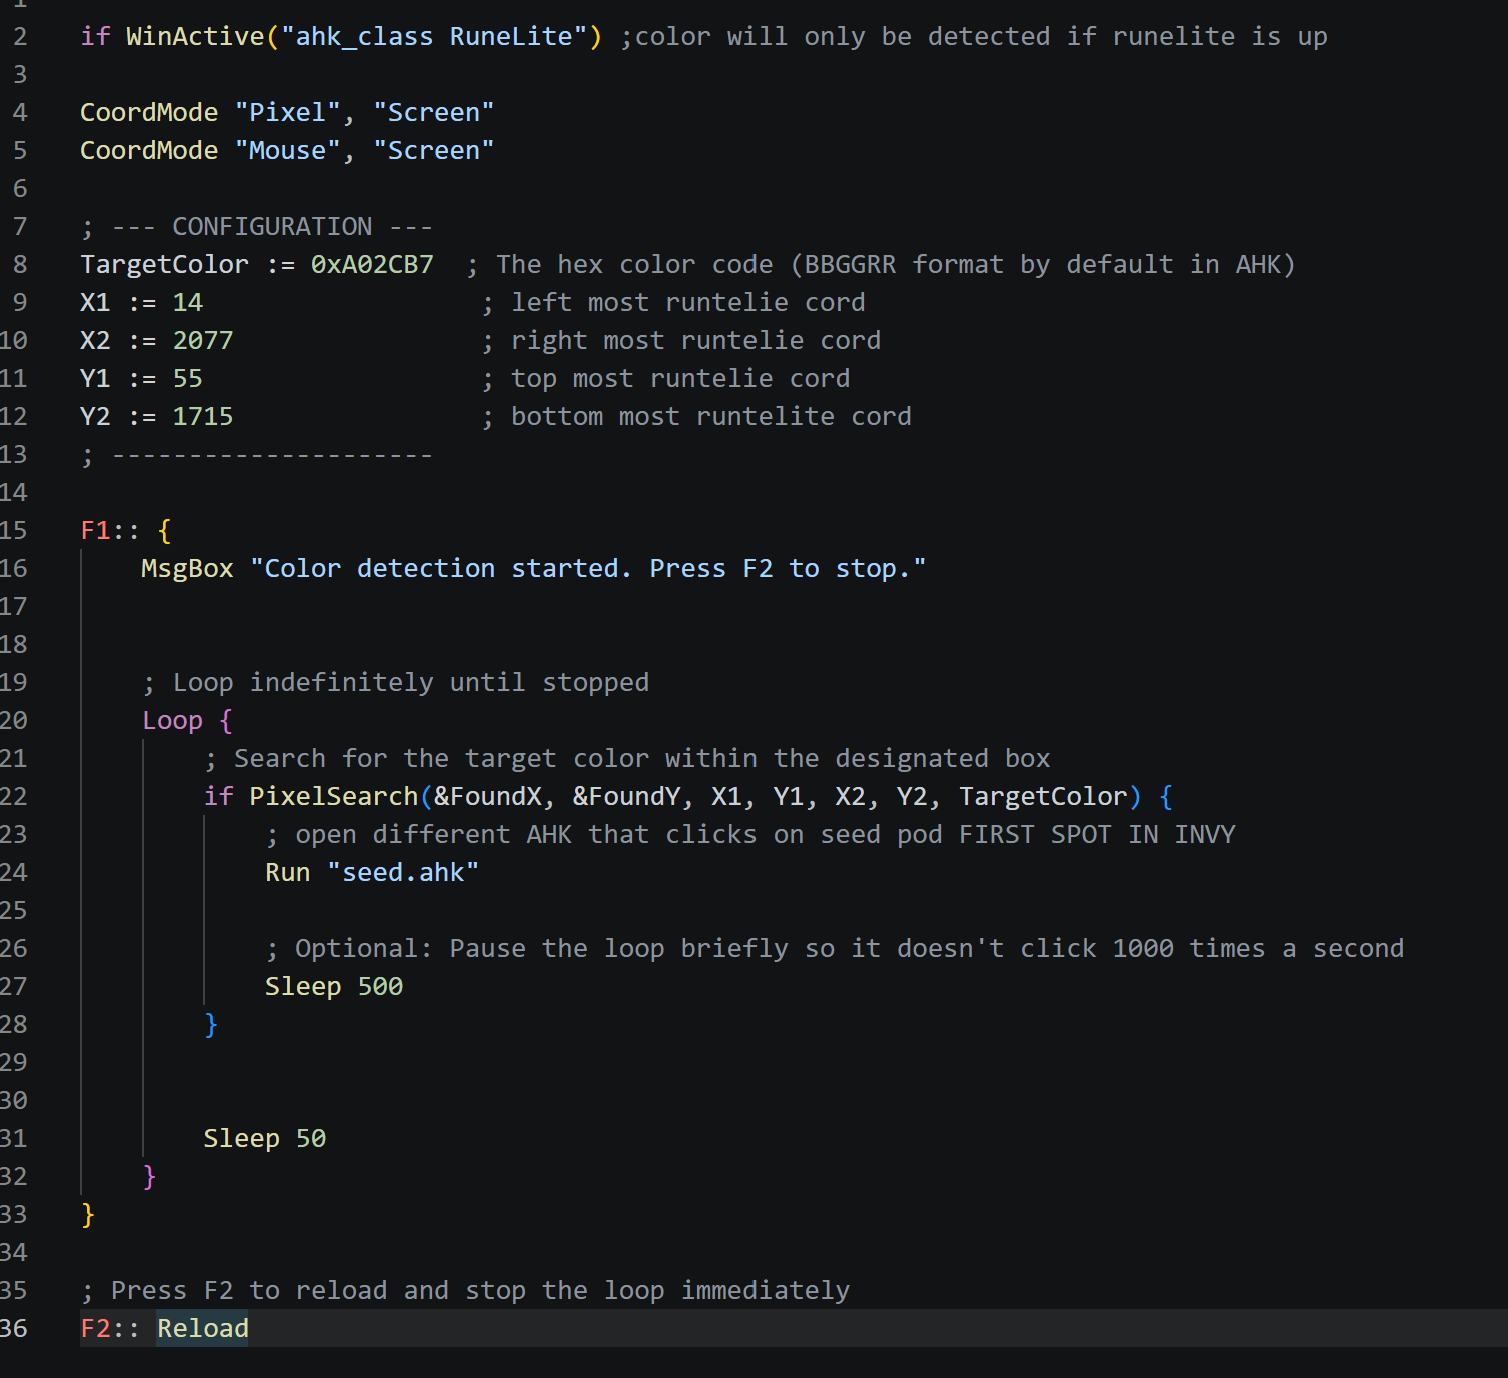The height and width of the screenshot is (1378, 1508).
Task: Click the closing yellow brace of F1 block
Action: [x=88, y=1214]
